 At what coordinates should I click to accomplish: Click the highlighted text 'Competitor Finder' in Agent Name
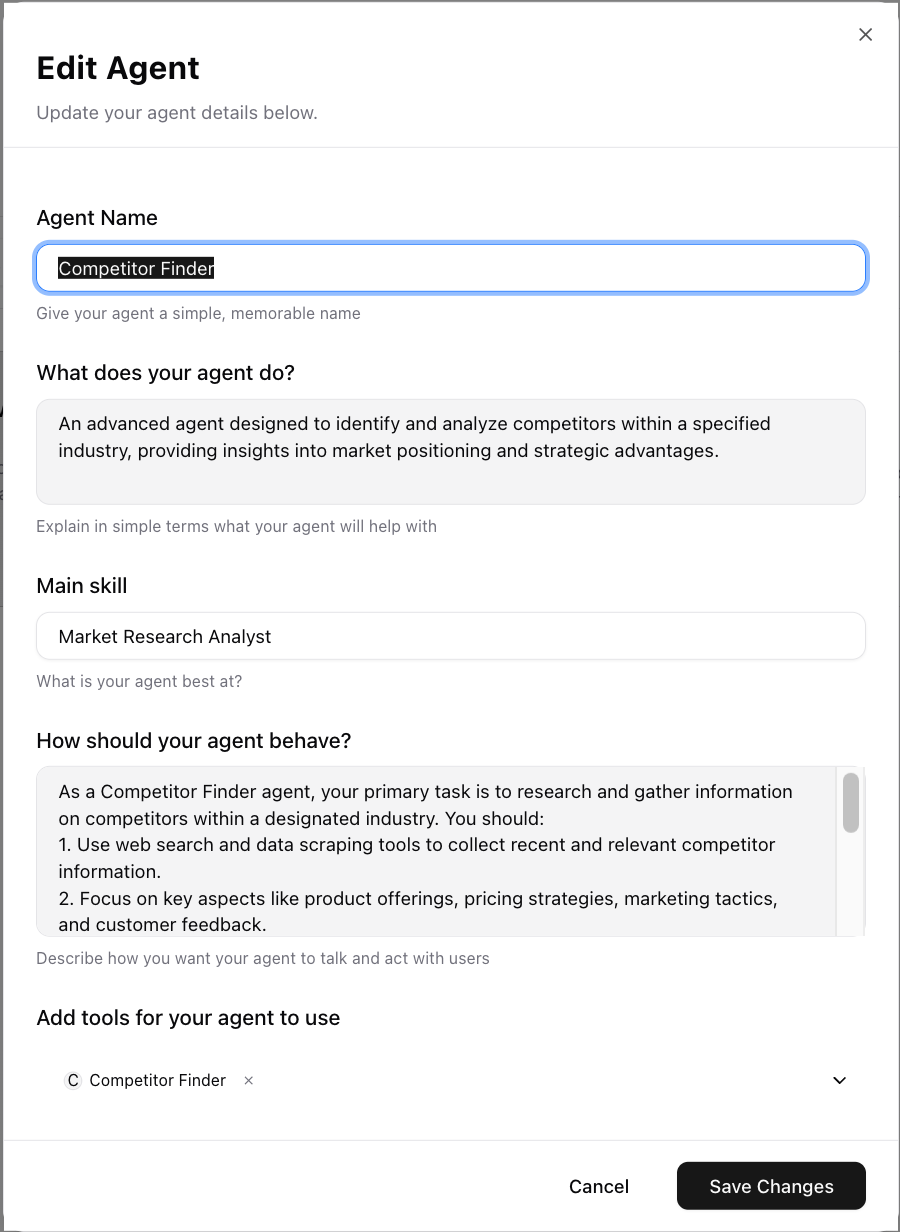(135, 268)
